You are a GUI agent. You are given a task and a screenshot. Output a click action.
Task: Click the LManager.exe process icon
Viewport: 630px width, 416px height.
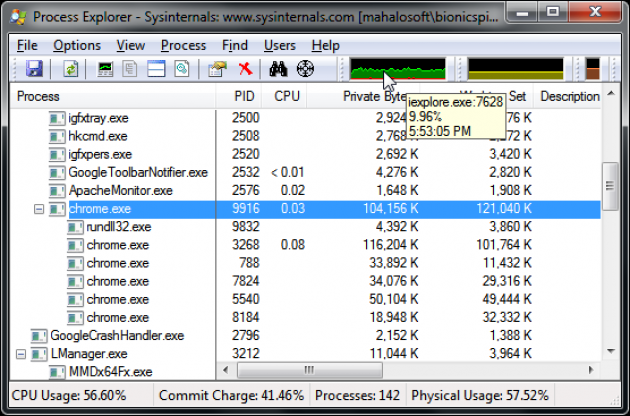coord(39,354)
